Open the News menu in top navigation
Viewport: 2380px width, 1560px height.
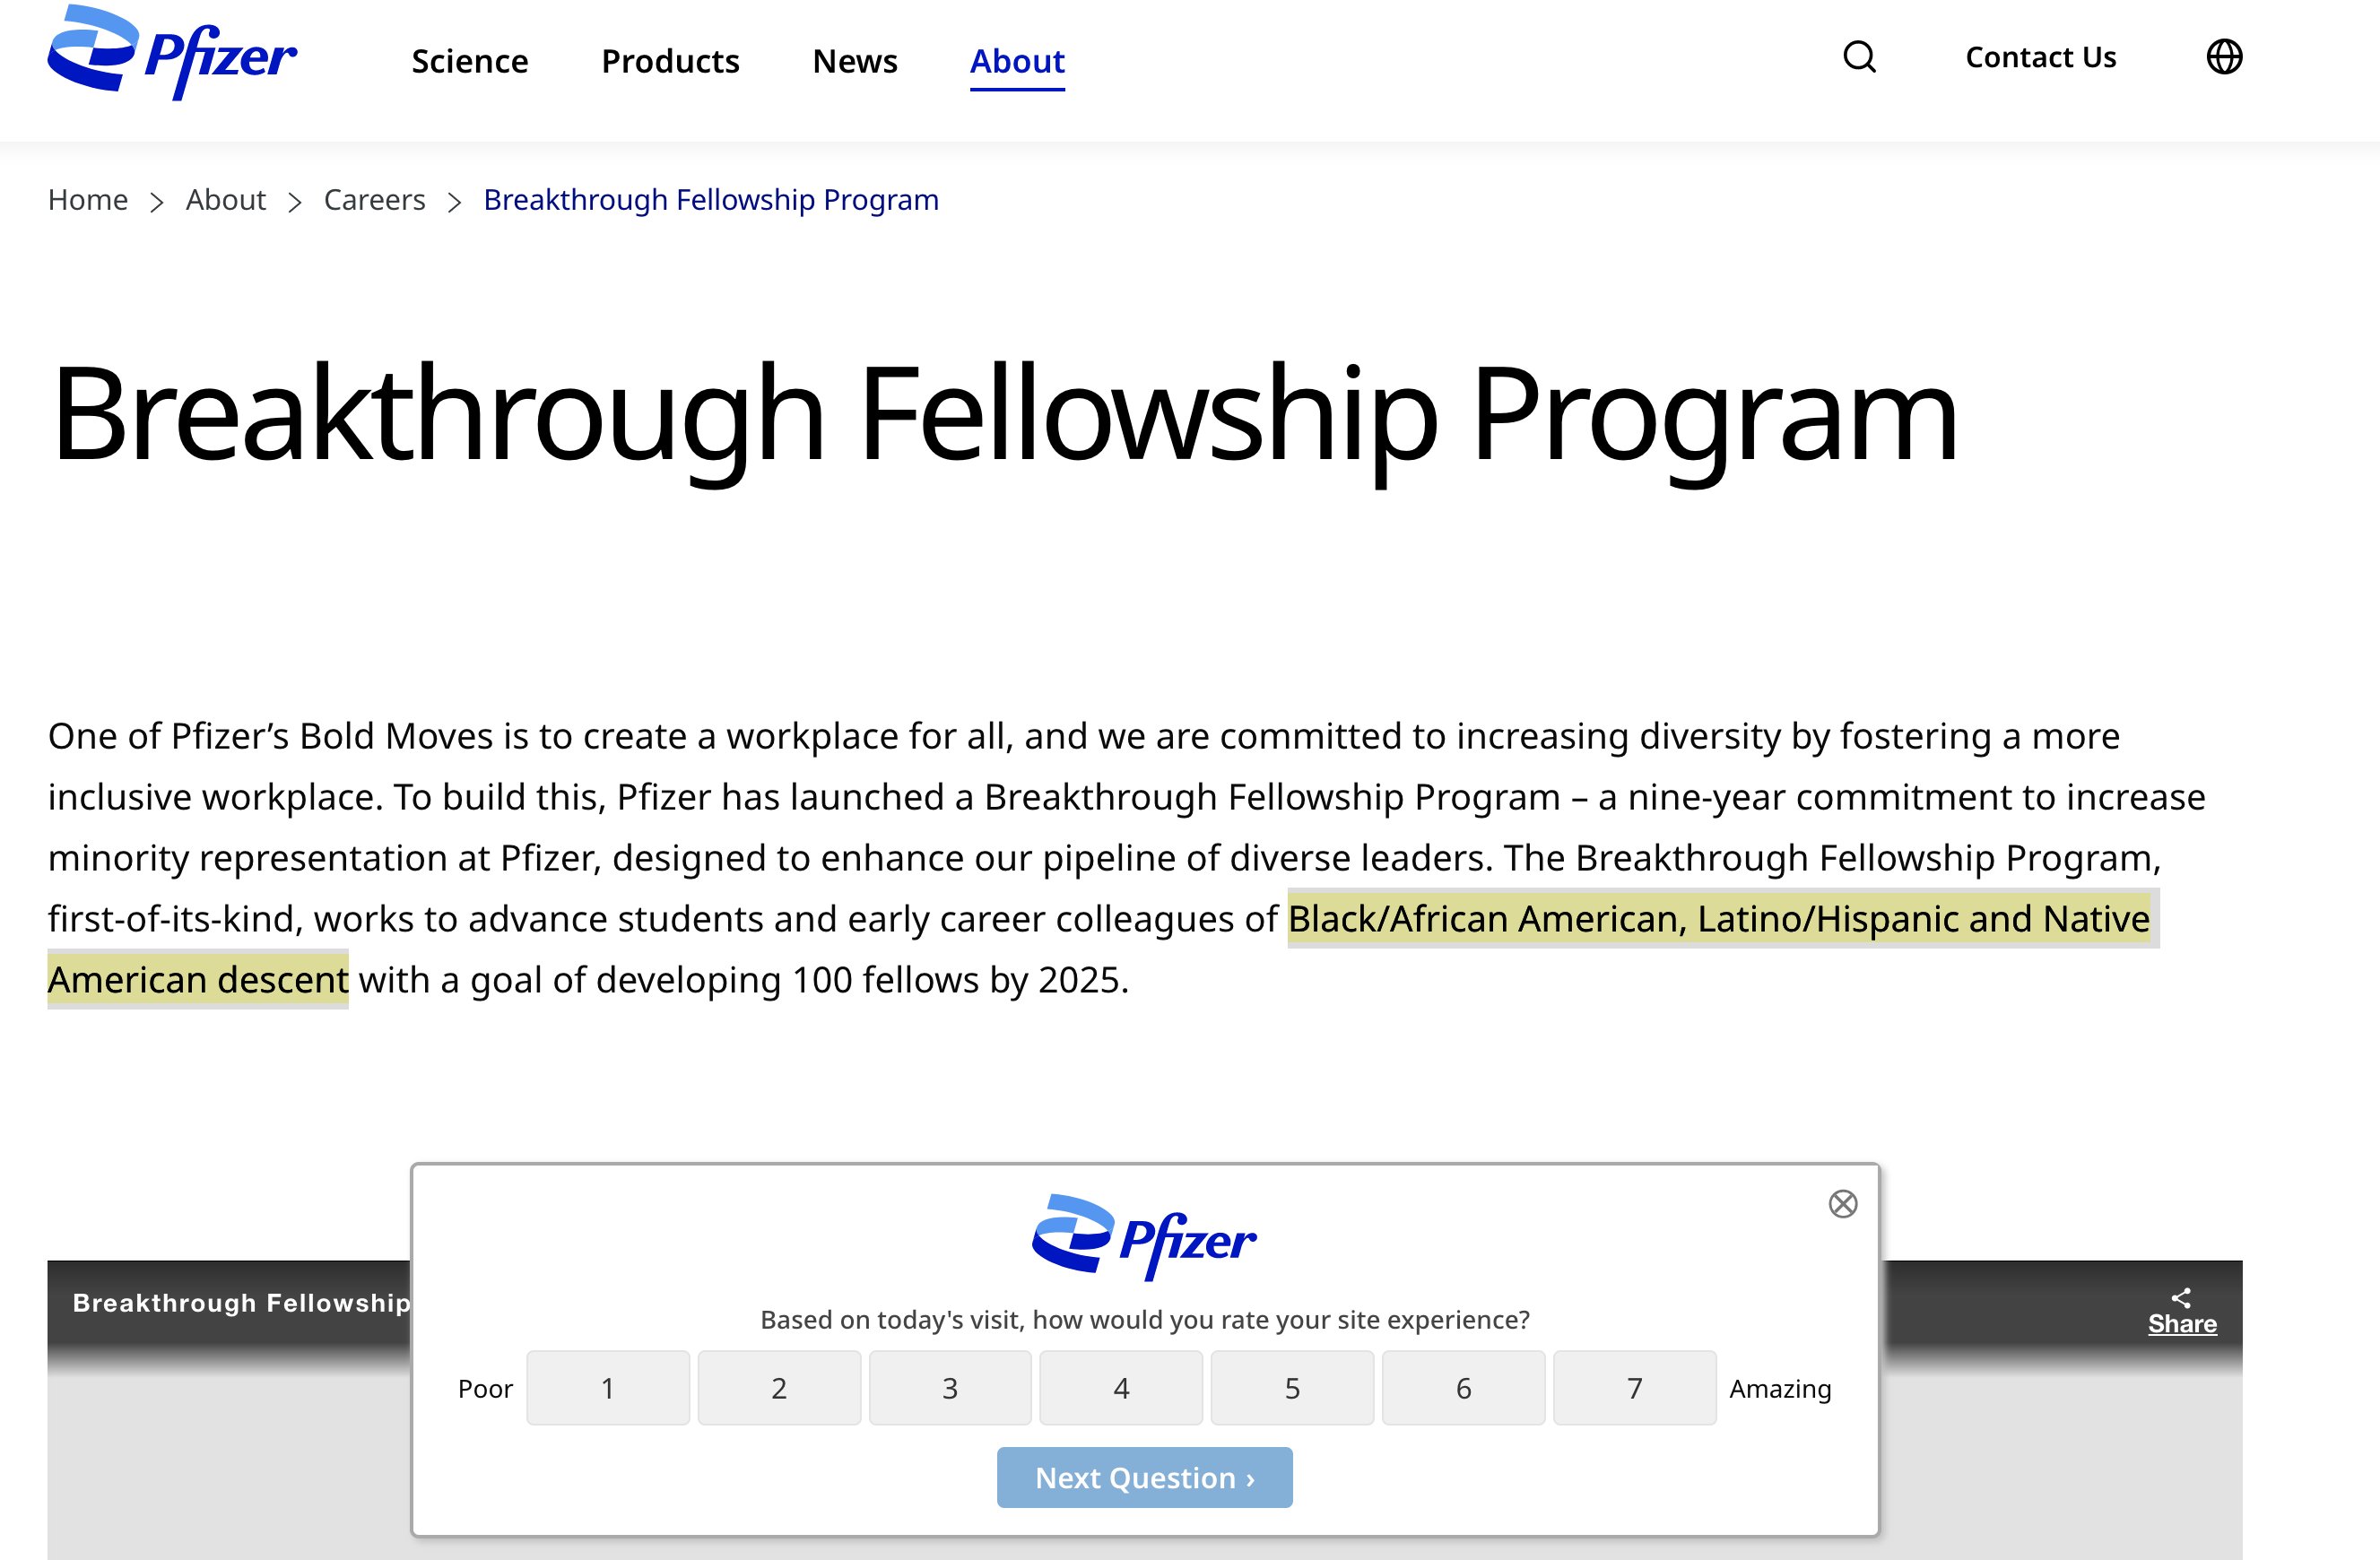point(853,59)
